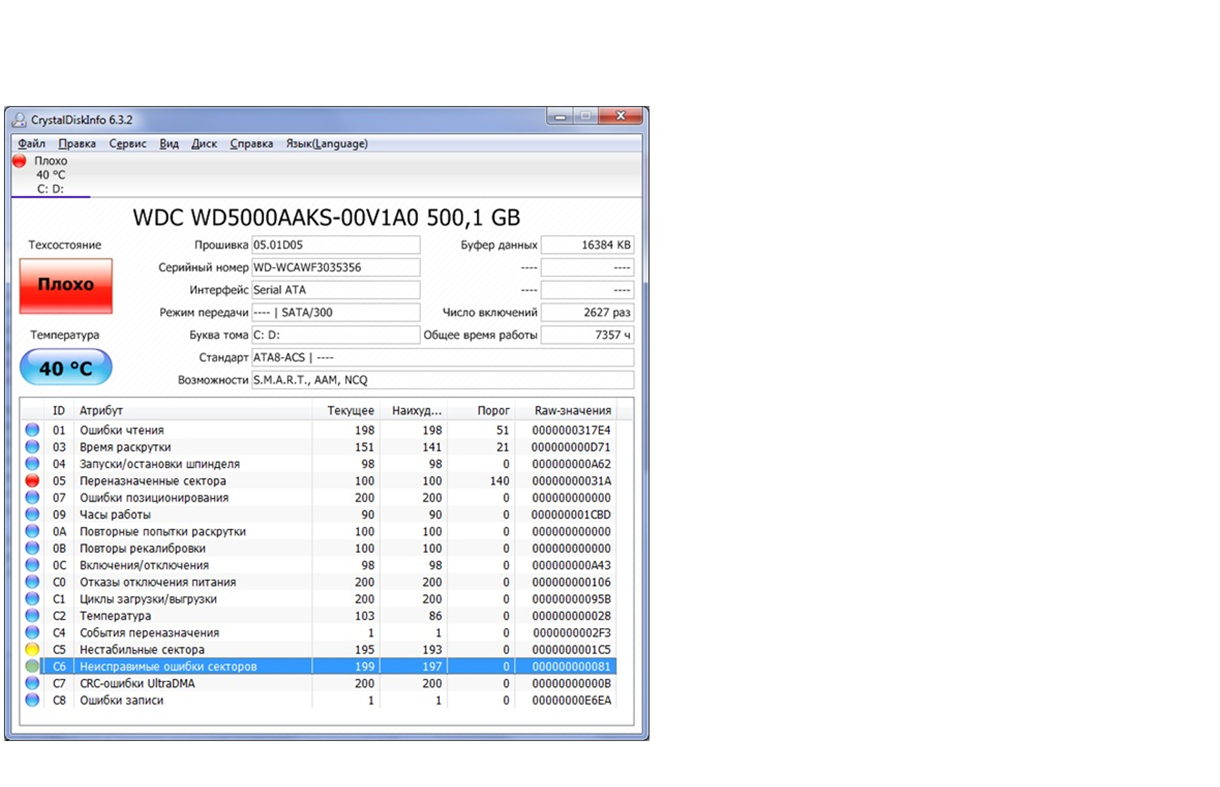Open the Вид menu
Screen dimensions: 1220x787
click(x=169, y=144)
